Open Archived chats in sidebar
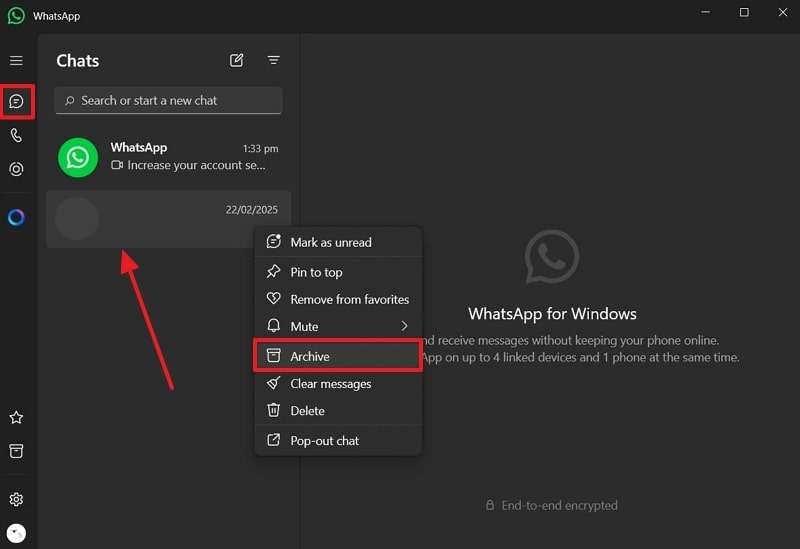Viewport: 800px width, 549px height. [x=16, y=452]
